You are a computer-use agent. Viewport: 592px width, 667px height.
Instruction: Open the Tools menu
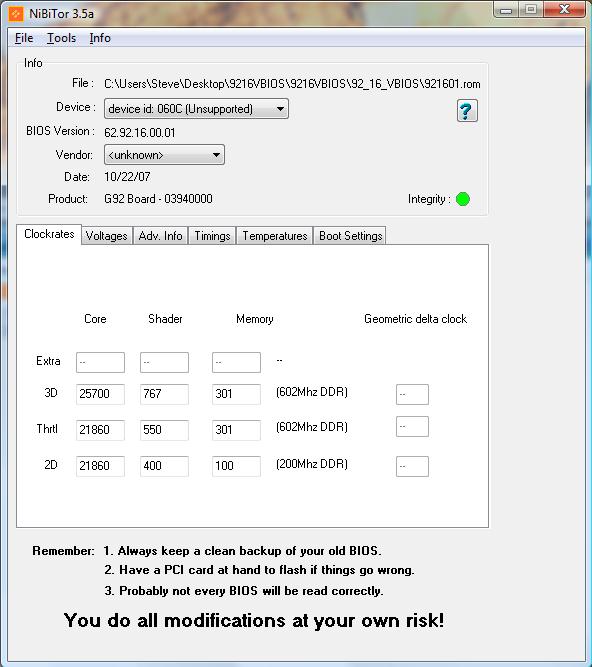pyautogui.click(x=61, y=38)
